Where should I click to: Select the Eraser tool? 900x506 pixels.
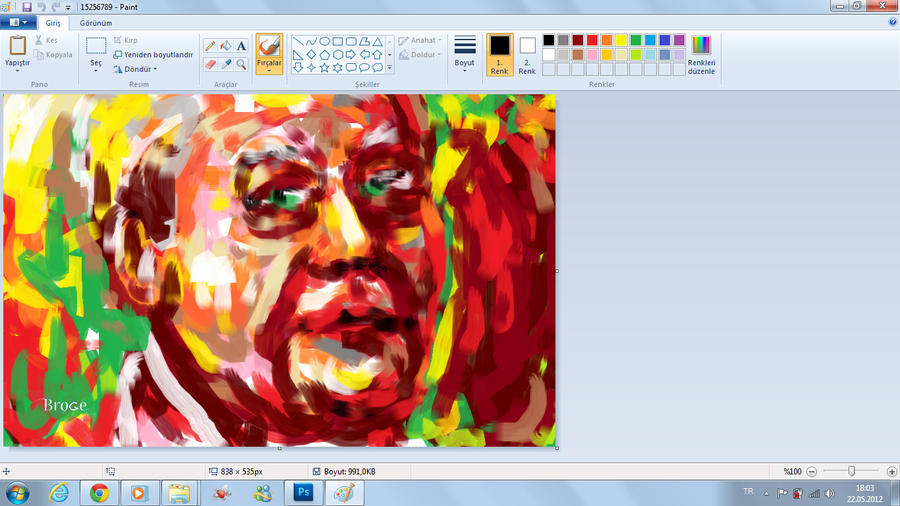[x=210, y=64]
